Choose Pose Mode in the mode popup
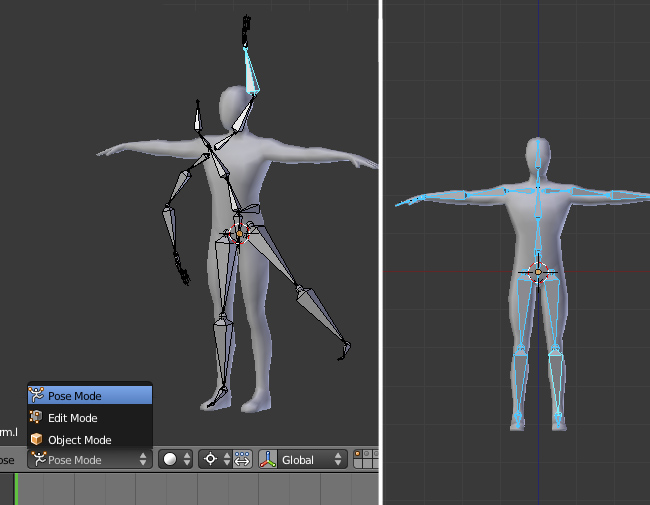650x505 pixels. click(x=90, y=396)
